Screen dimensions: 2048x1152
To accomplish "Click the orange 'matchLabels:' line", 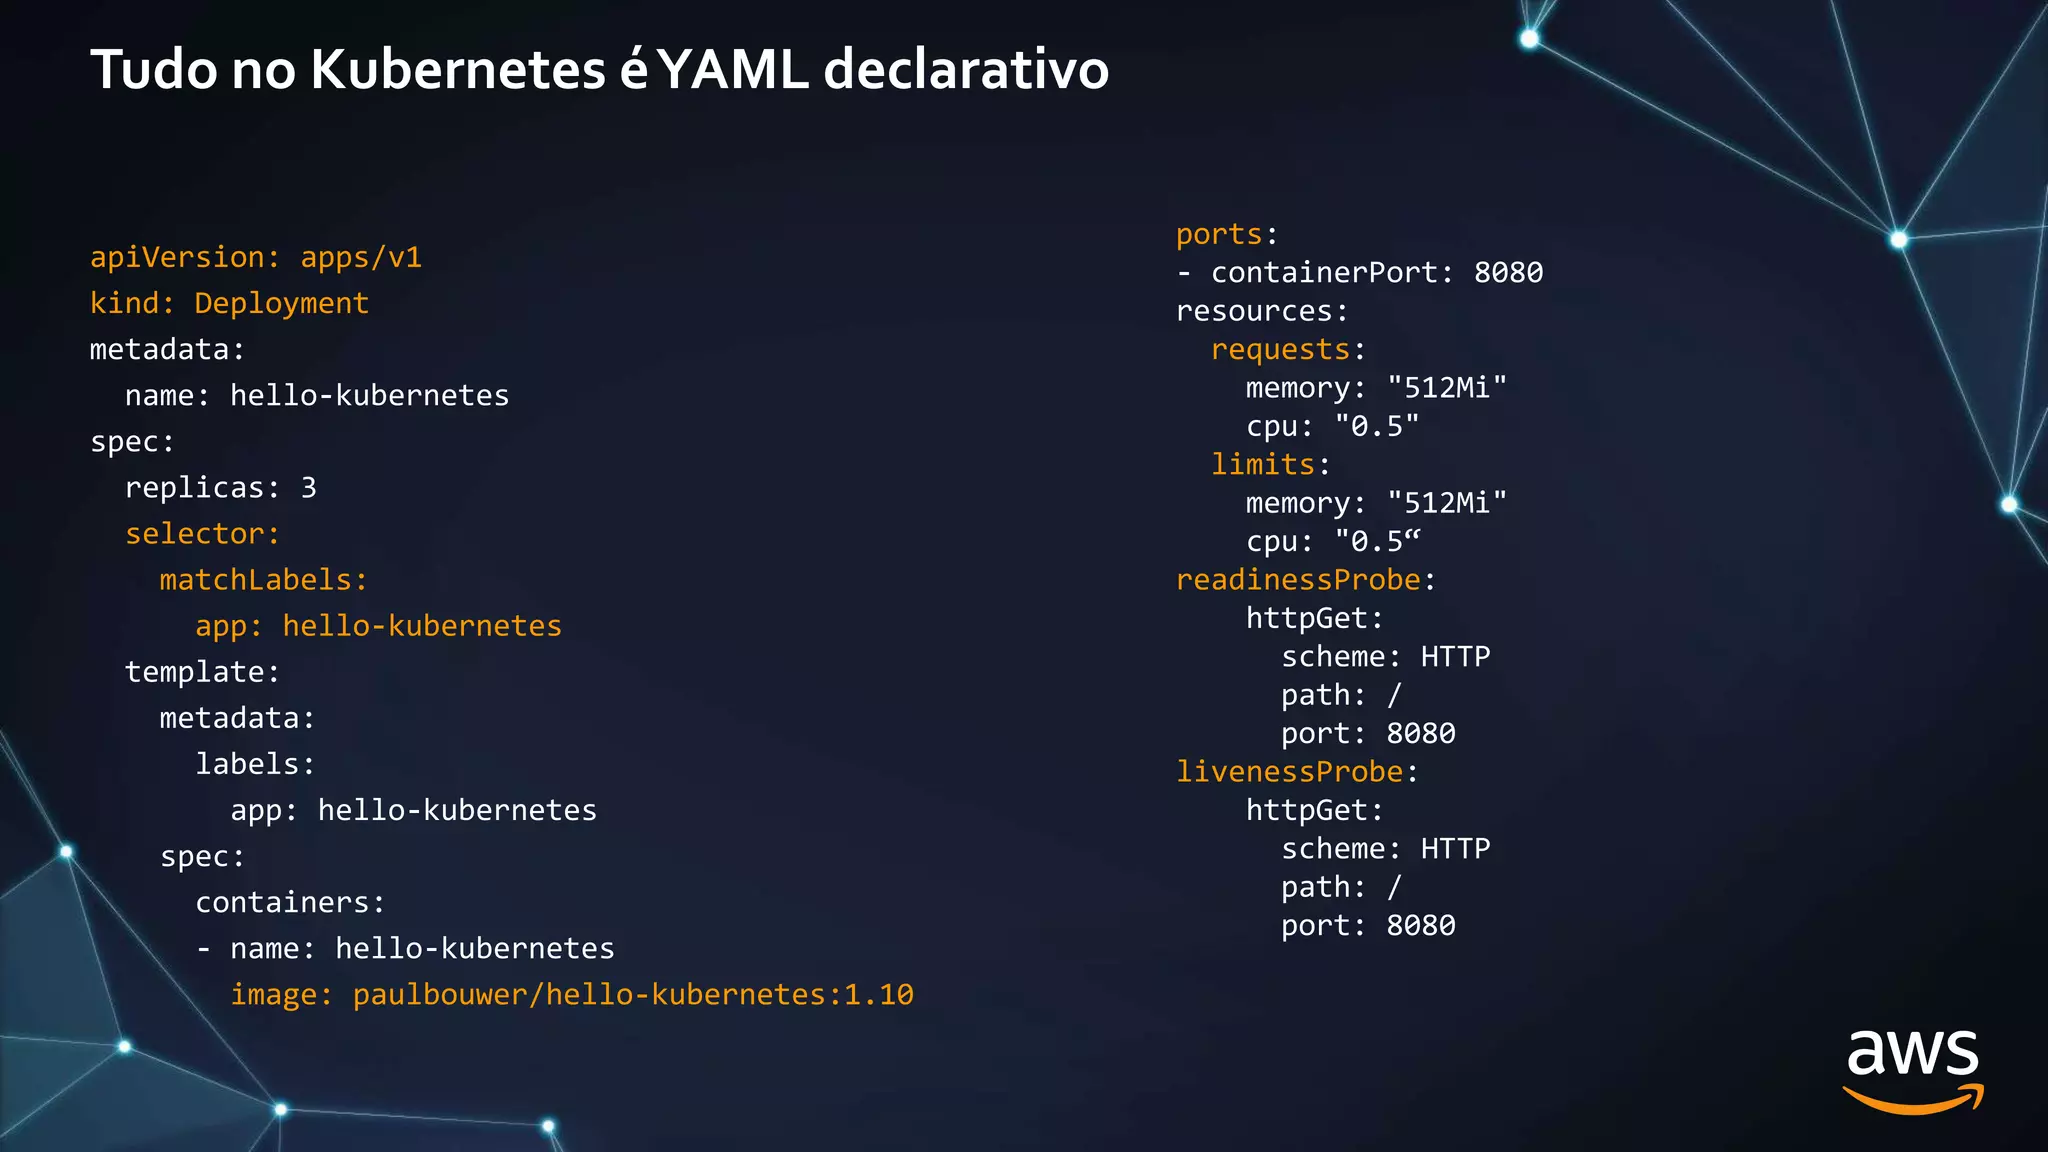I will pos(264,579).
